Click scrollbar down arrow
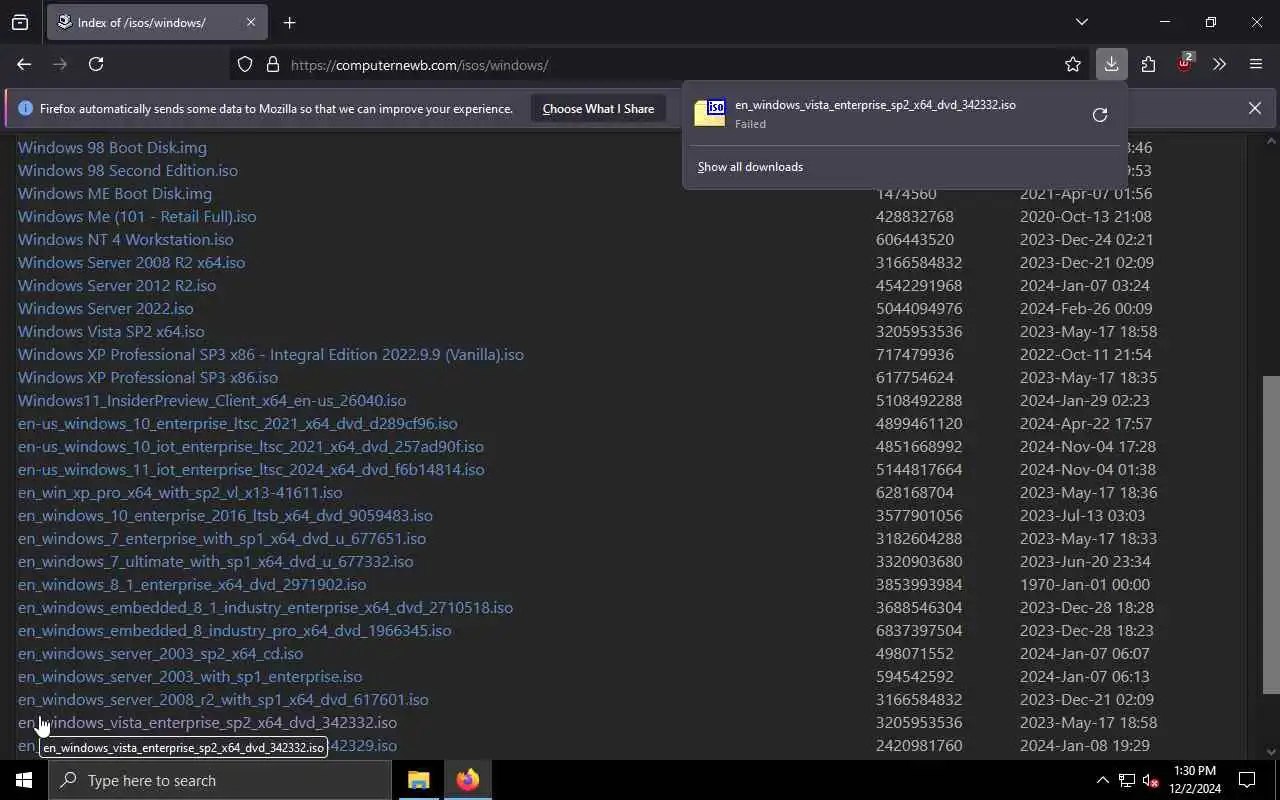Screen dimensions: 1280x800 pos(1271,751)
